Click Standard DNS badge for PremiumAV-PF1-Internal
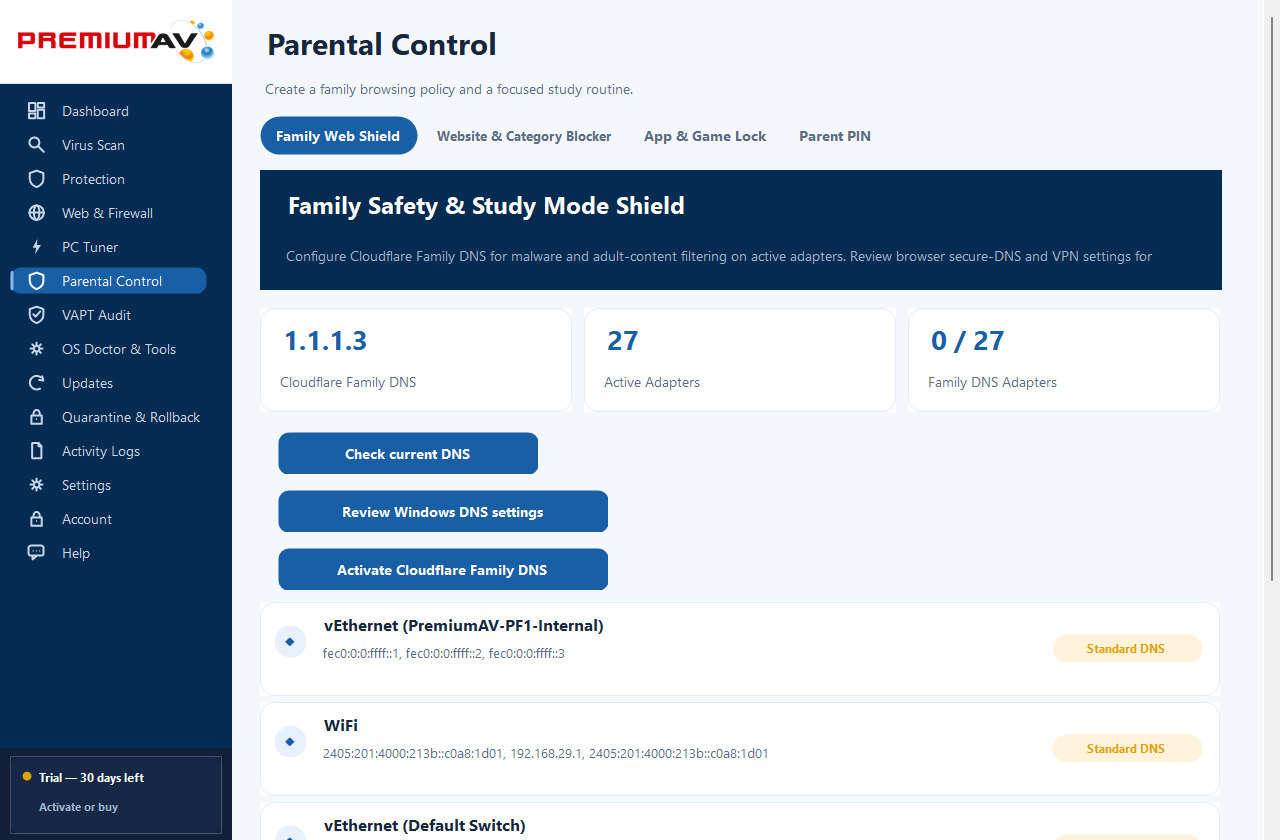Screen dimensions: 1280x840 click(1127, 648)
